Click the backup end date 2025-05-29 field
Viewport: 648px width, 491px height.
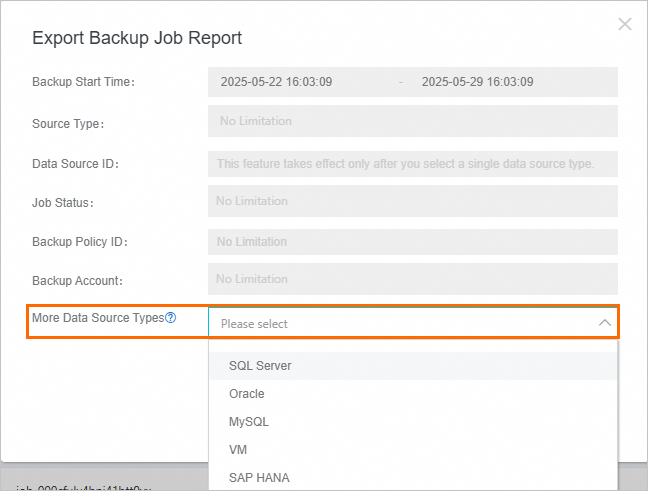[477, 82]
